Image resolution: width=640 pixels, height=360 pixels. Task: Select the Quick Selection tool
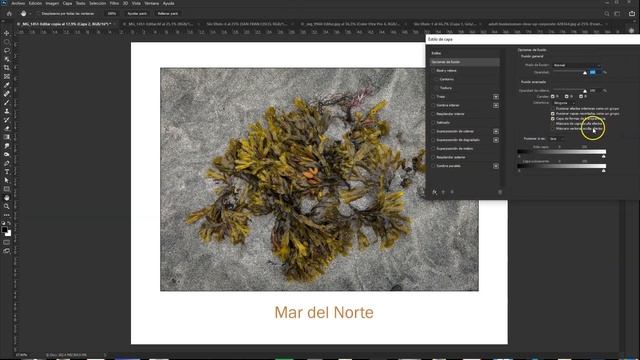coord(7,59)
